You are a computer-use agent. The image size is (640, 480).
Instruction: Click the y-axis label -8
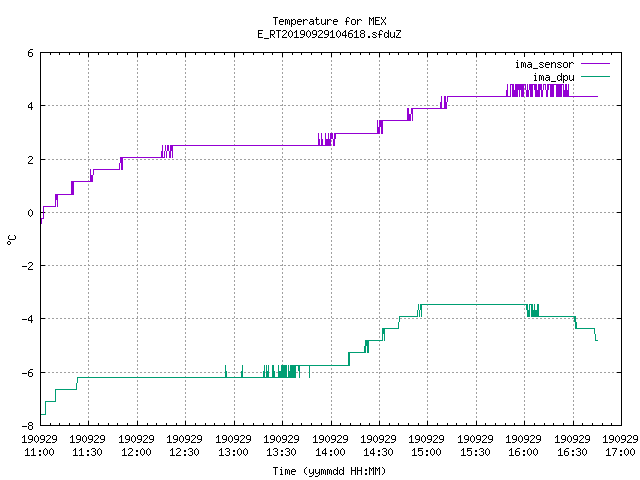coord(28,426)
